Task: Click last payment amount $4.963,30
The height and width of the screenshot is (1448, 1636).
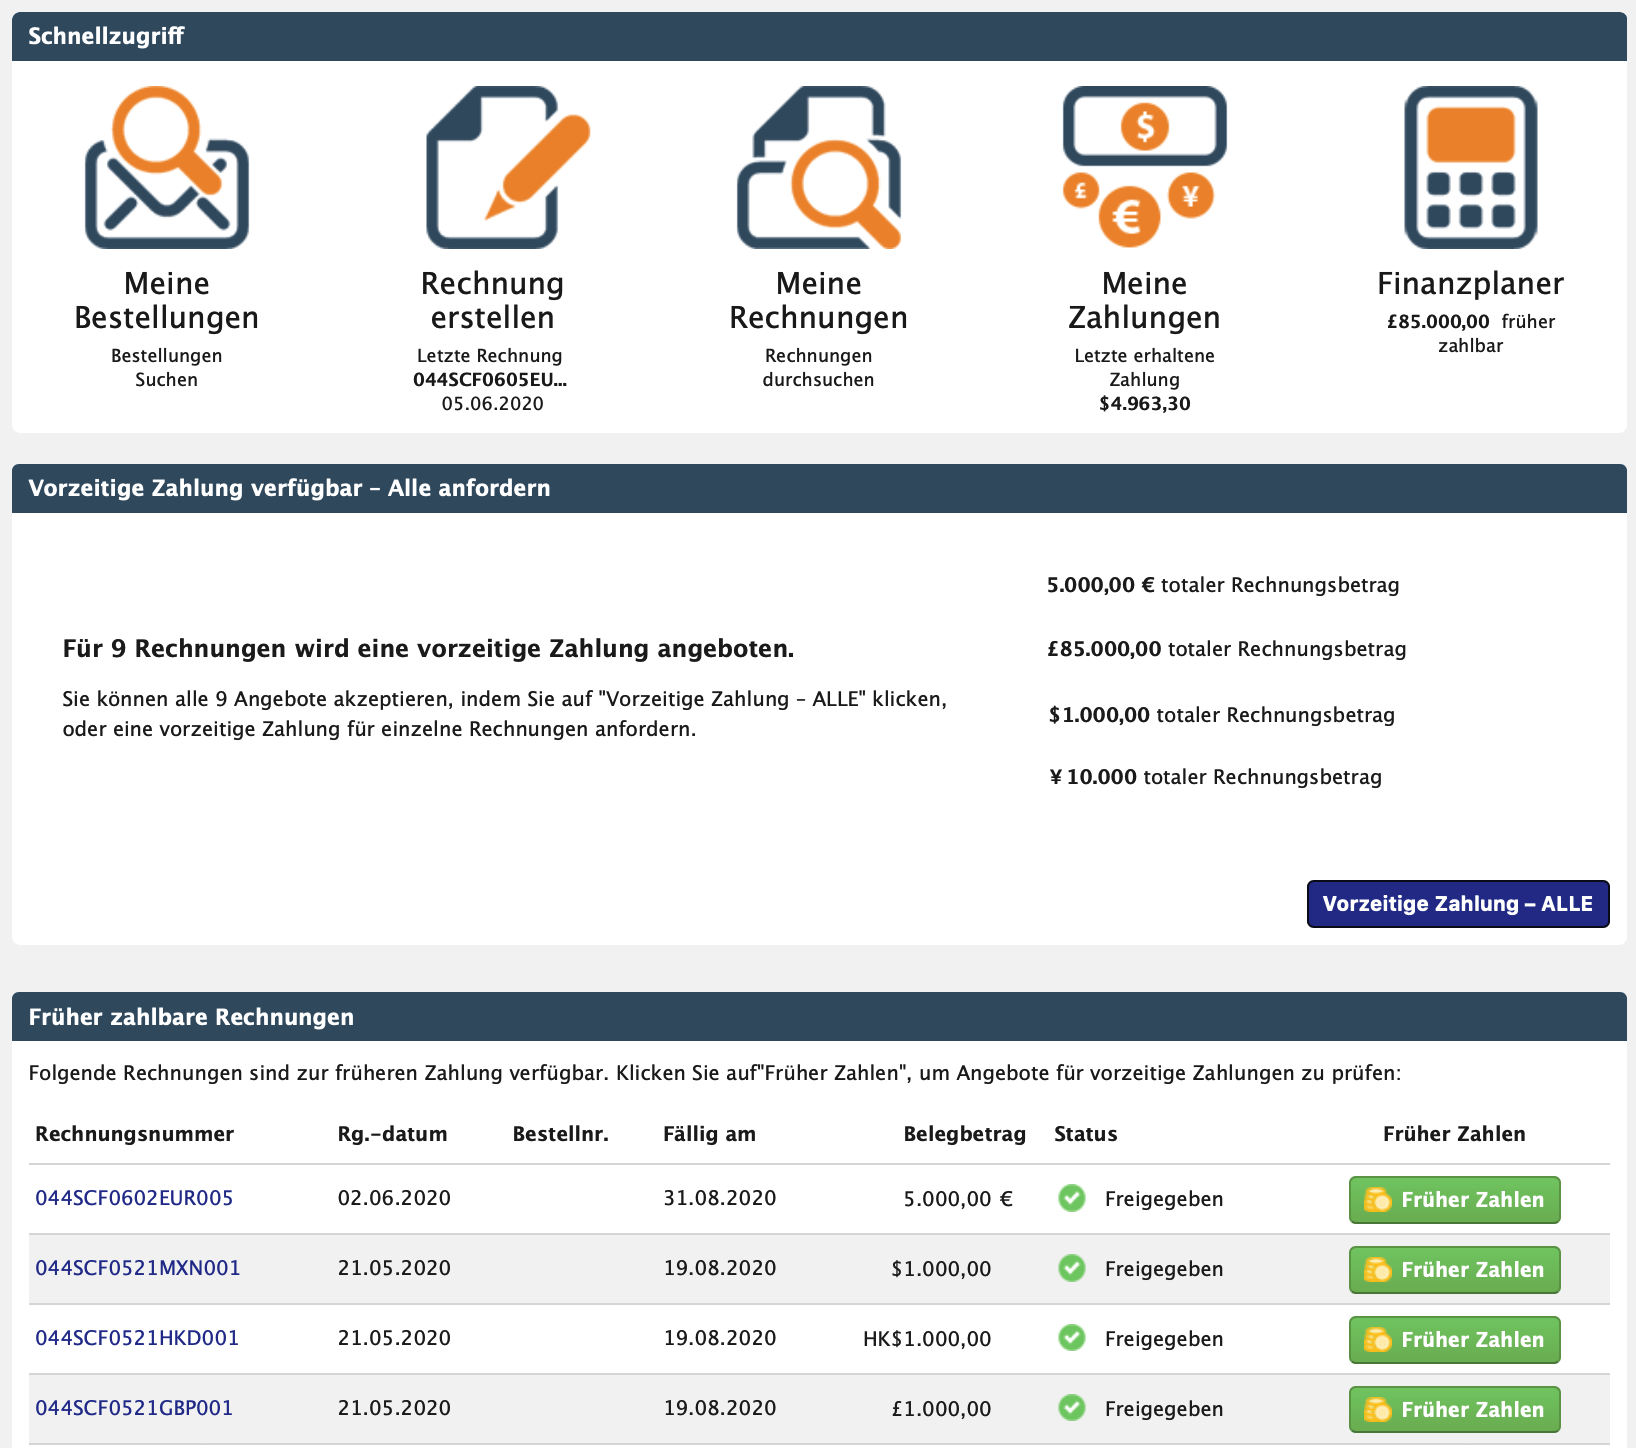Action: pos(1144,404)
